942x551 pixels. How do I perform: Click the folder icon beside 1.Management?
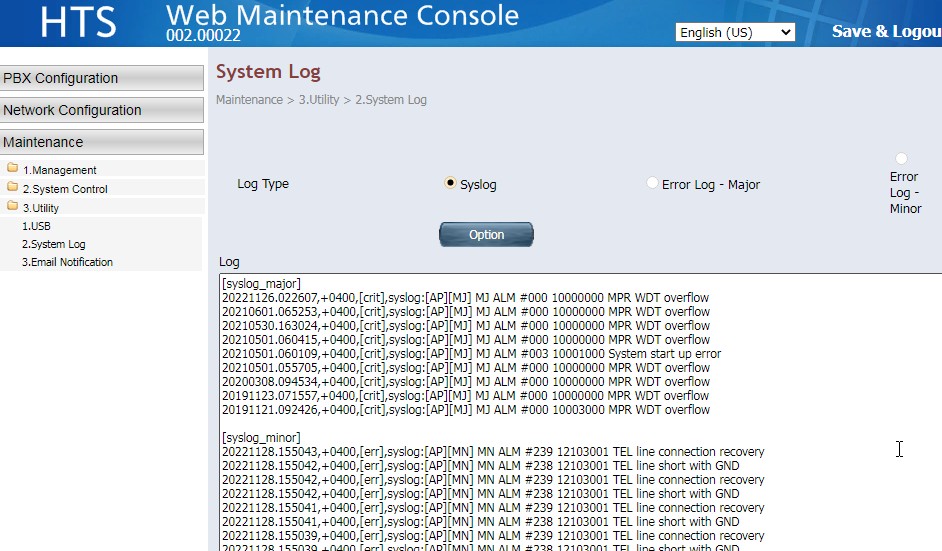click(13, 168)
